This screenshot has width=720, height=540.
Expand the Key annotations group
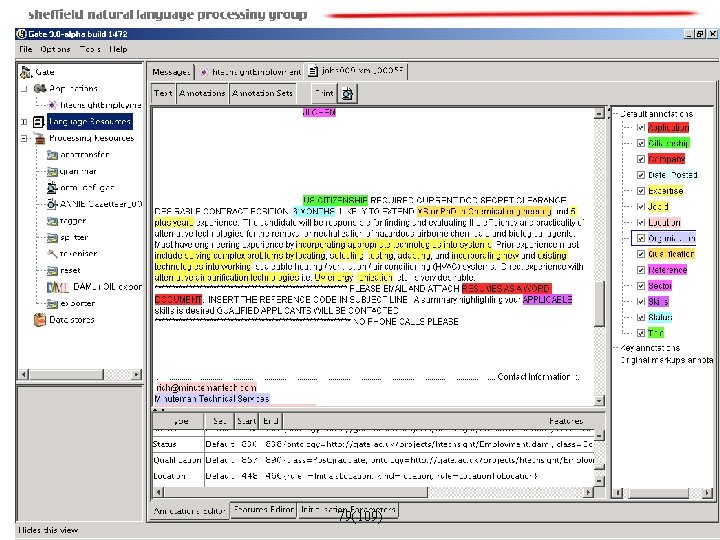click(x=616, y=348)
